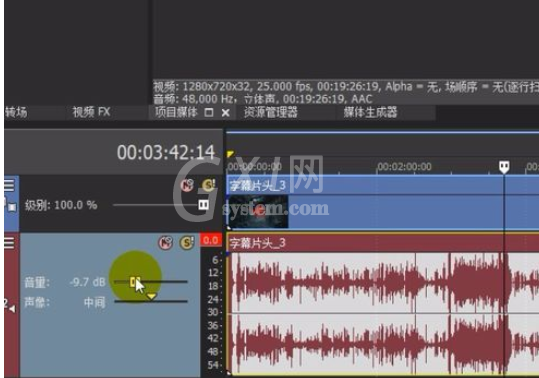This screenshot has width=539, height=378.
Task: Select the video clip thumbnail 字幕片头_3
Action: (258, 211)
